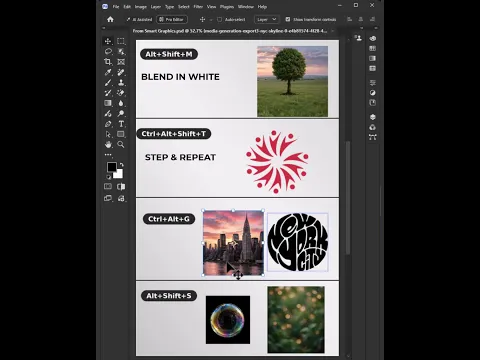The height and width of the screenshot is (360, 480).
Task: Go to the Home screen icon
Action: click(110, 19)
